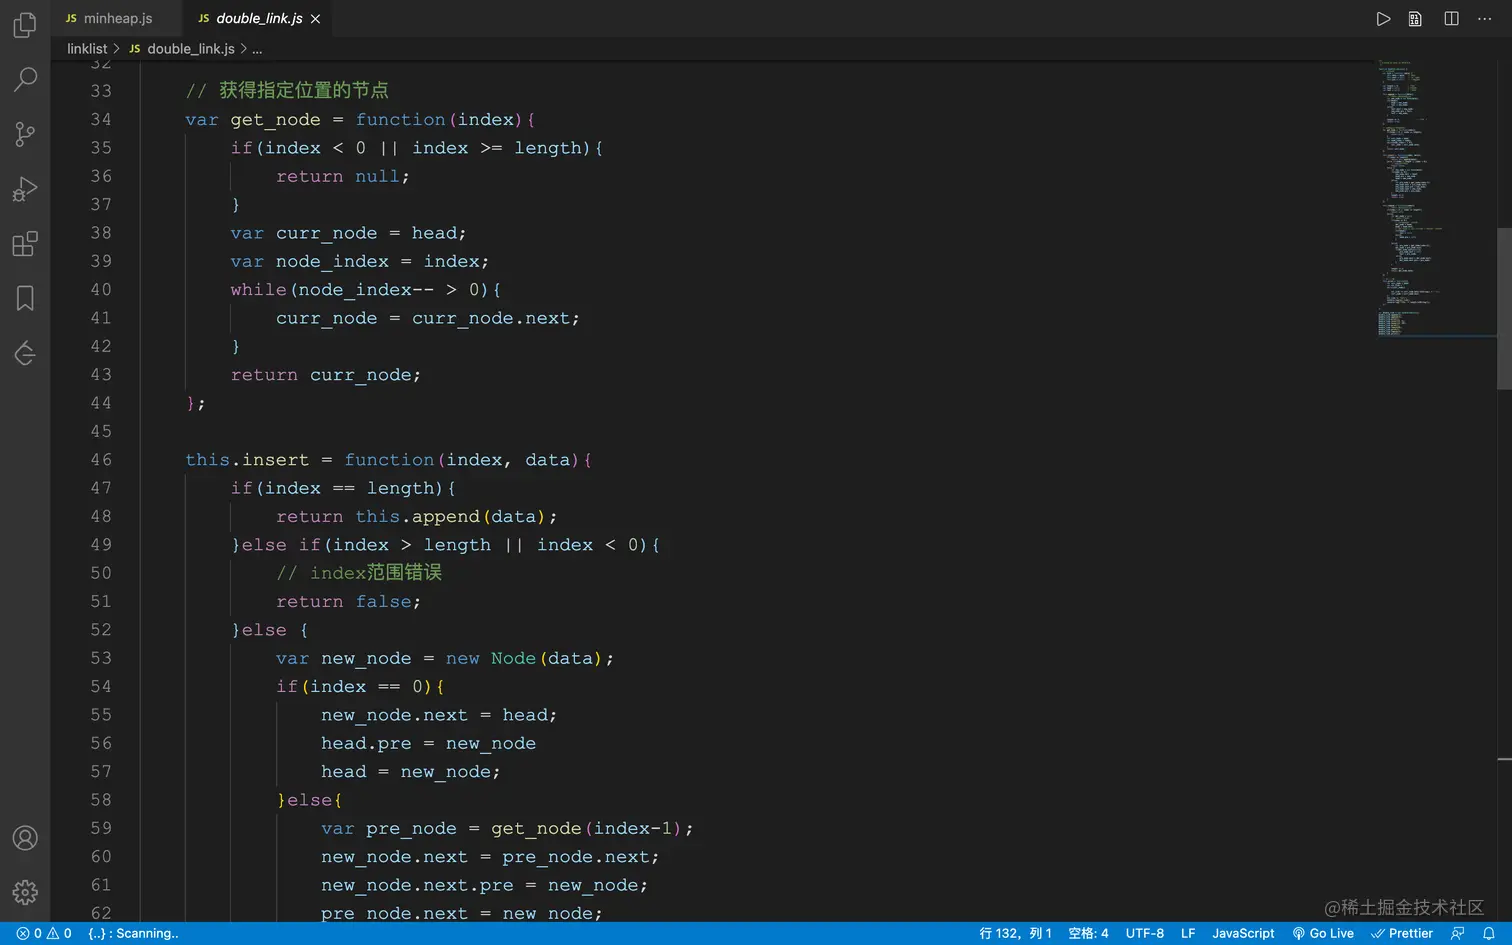Open the editor More Actions ellipsis menu
Viewport: 1512px width, 945px height.
point(1485,19)
